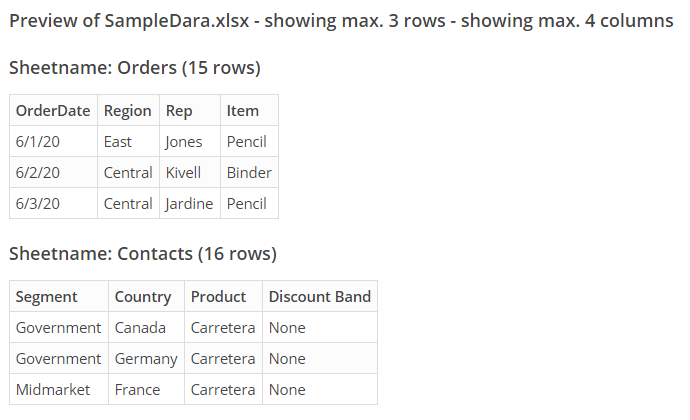The width and height of the screenshot is (690, 420).
Task: Select the Germany country cell
Action: pyautogui.click(x=146, y=359)
